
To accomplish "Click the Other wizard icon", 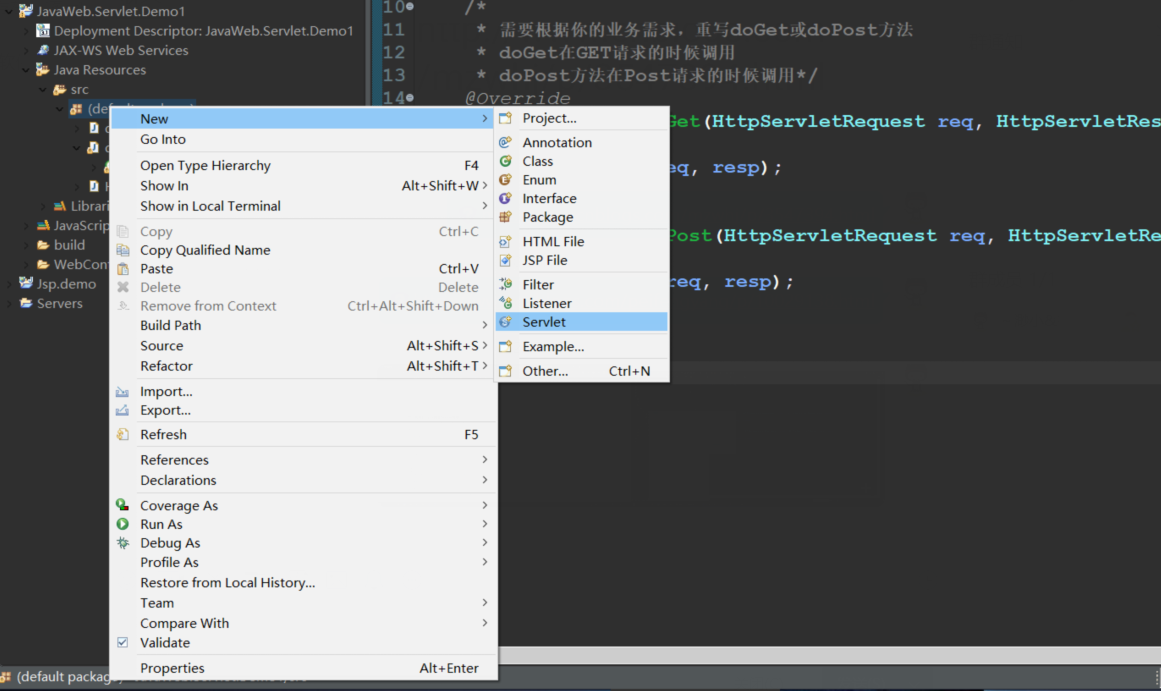I will (x=506, y=371).
